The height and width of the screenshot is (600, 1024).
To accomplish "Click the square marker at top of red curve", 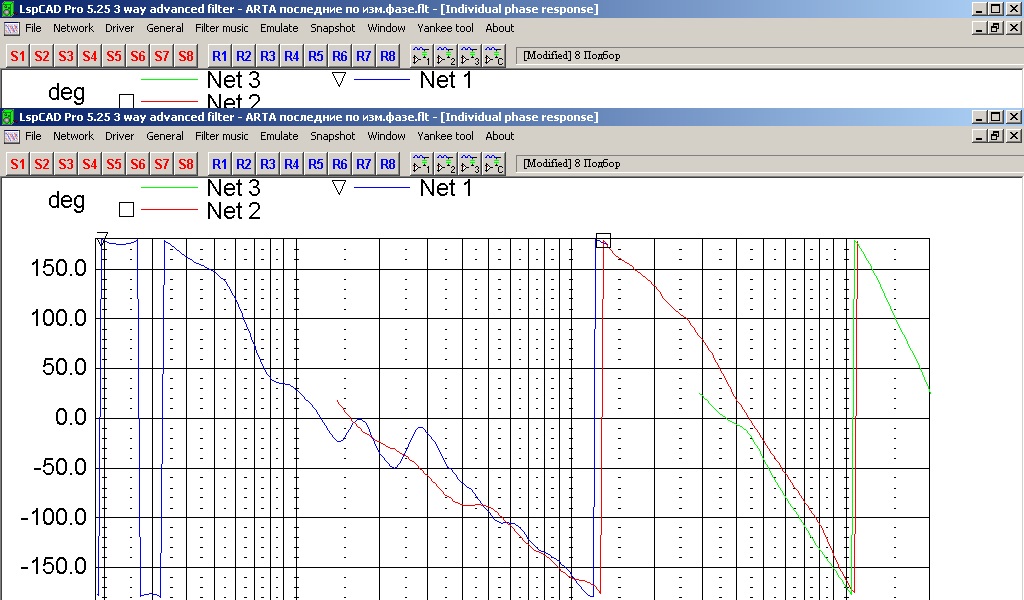I will [603, 240].
